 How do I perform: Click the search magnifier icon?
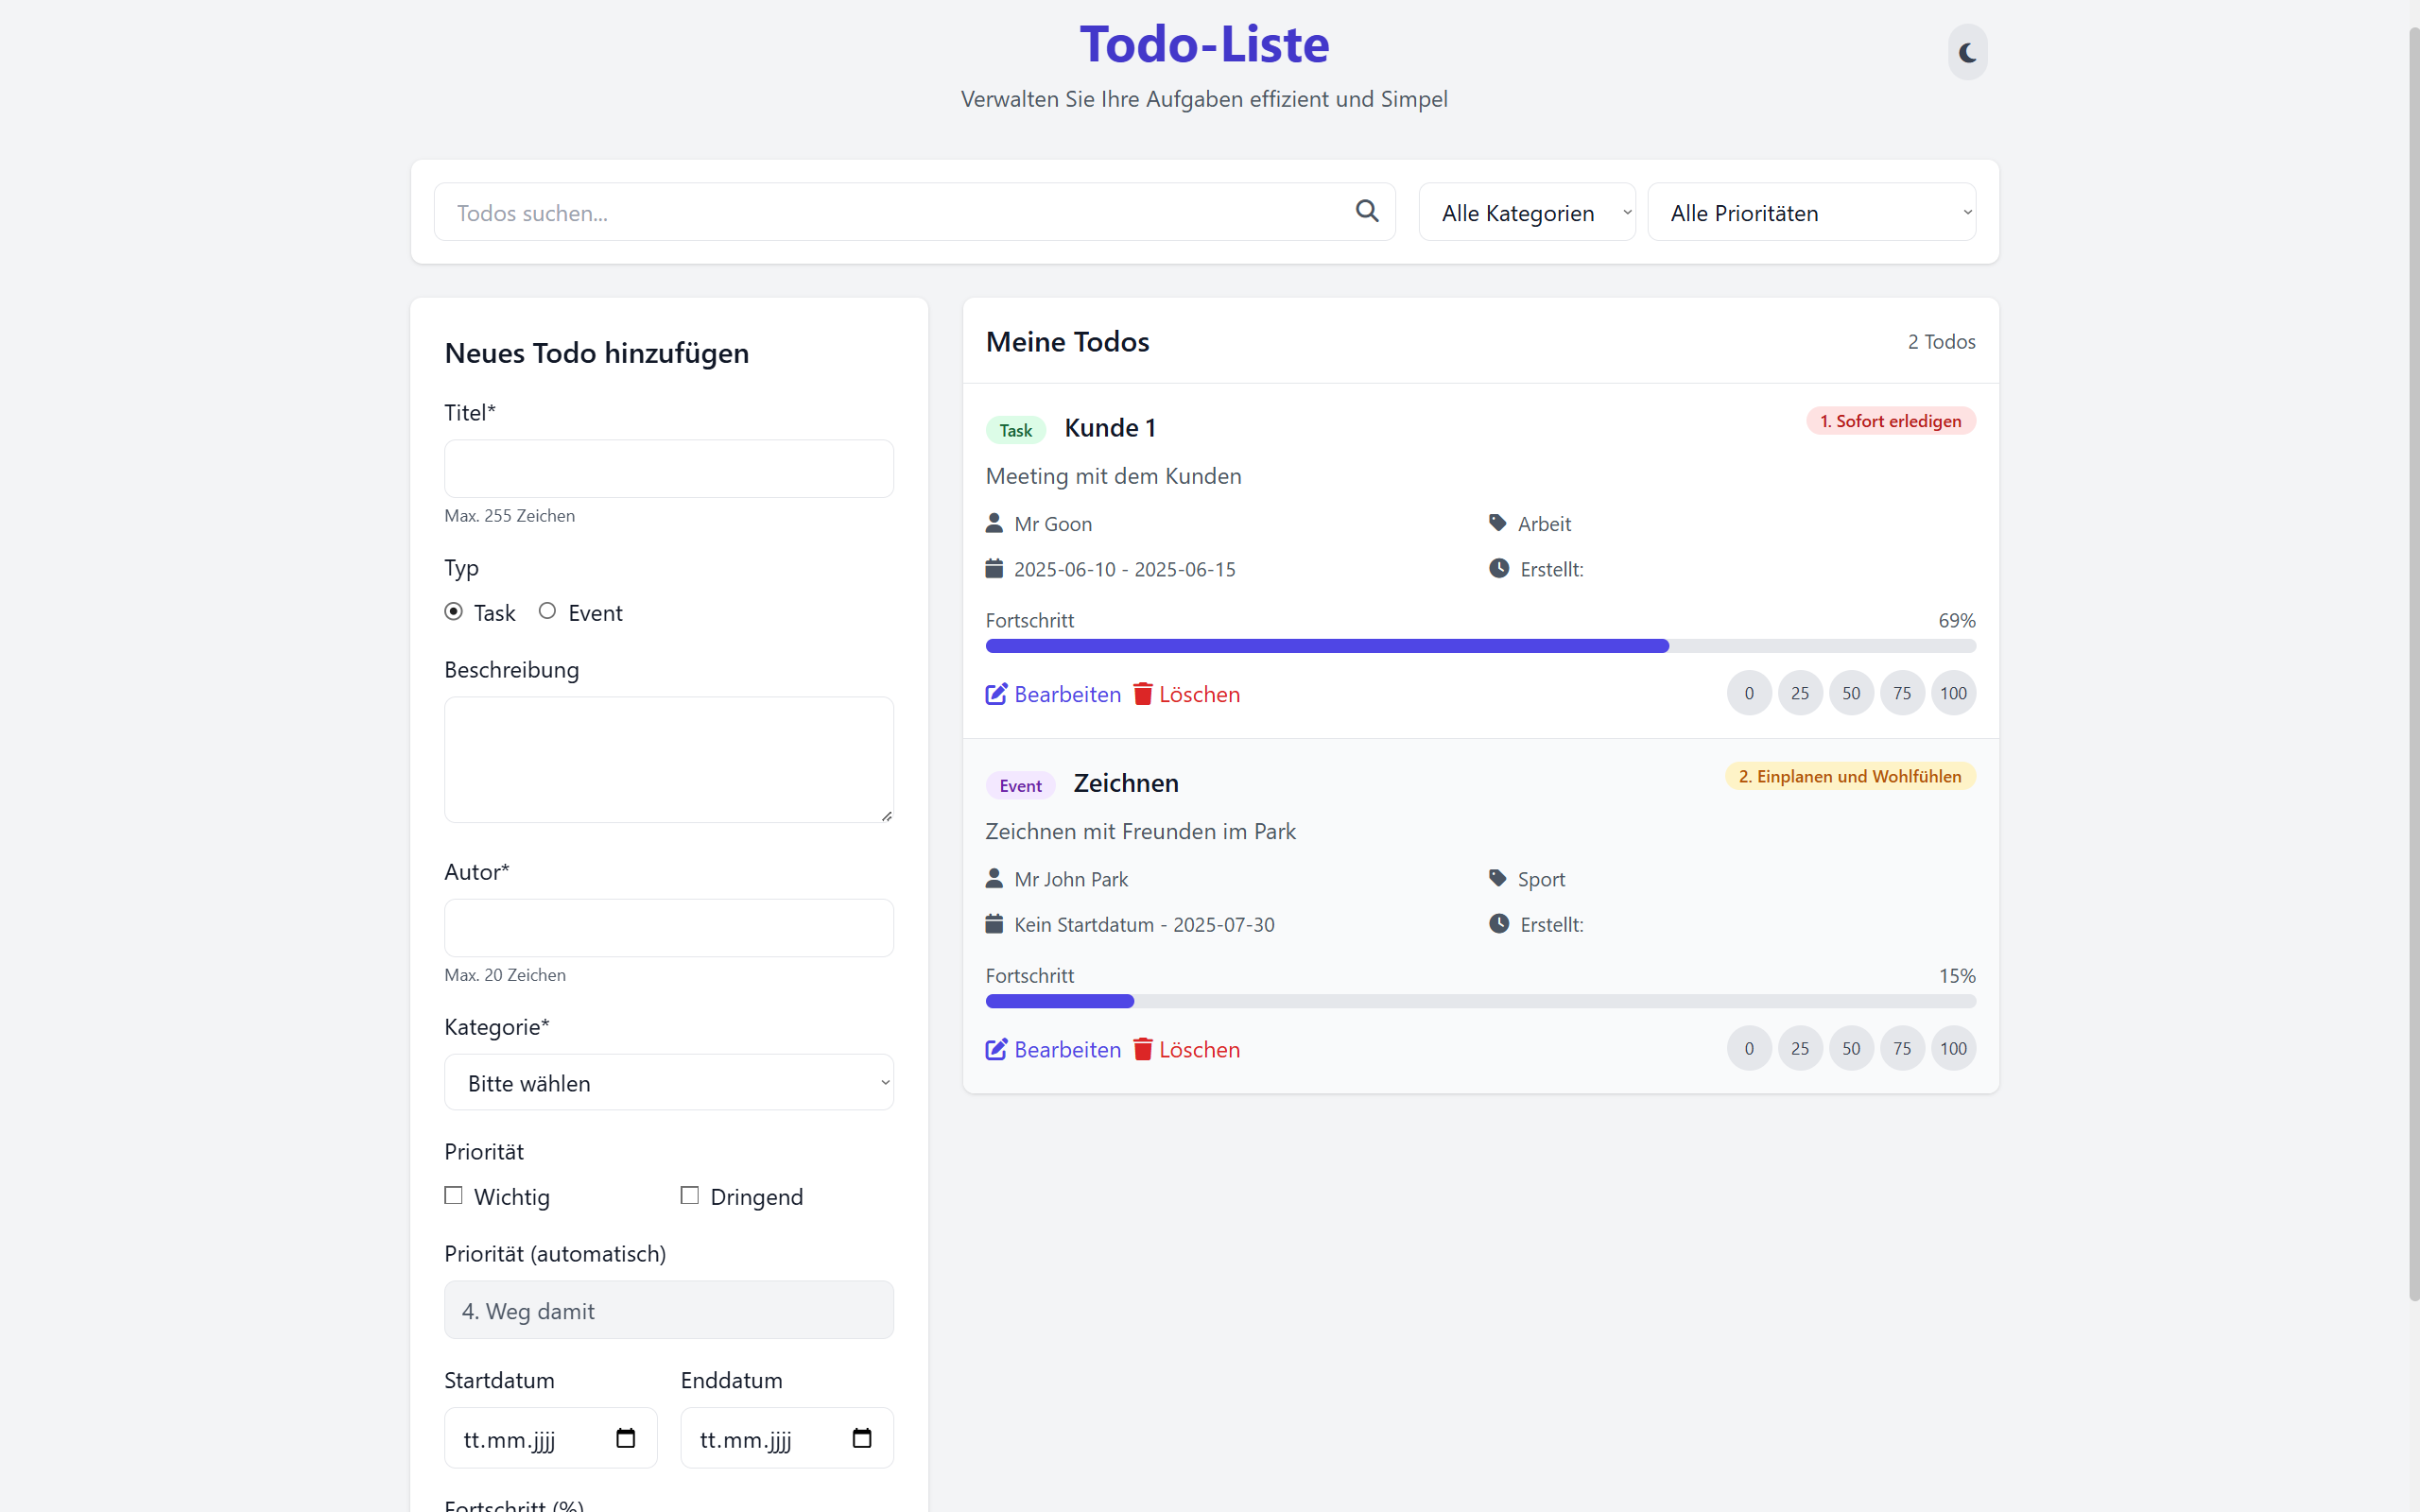[x=1367, y=211]
